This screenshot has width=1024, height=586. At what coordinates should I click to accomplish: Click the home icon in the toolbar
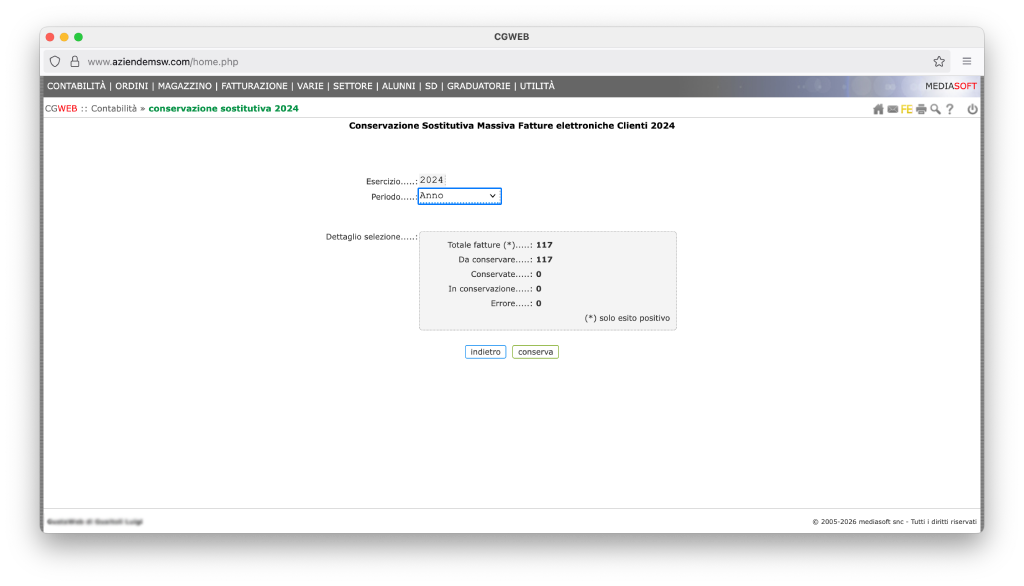pos(878,109)
